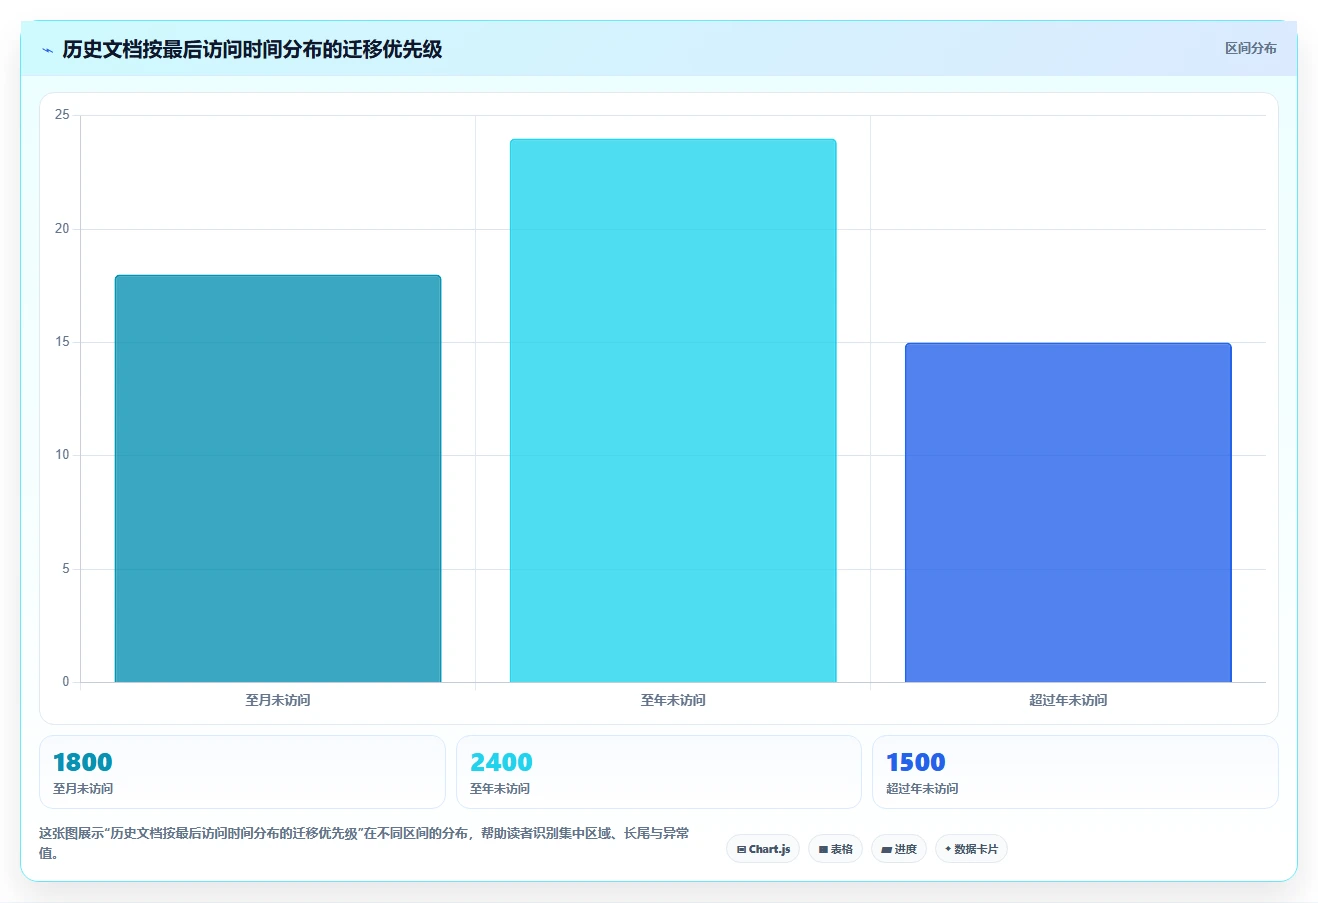Screen dimensions: 1318x903
Task: Click the chart title 历史文档按最后访问时间分布的迁移优先级
Action: tap(252, 49)
